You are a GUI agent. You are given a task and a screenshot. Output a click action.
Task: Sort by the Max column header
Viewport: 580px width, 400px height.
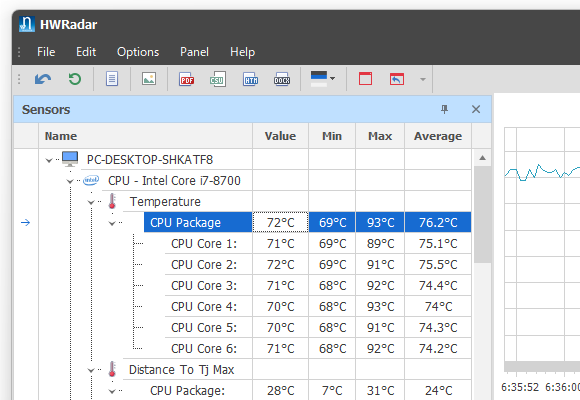click(x=380, y=136)
